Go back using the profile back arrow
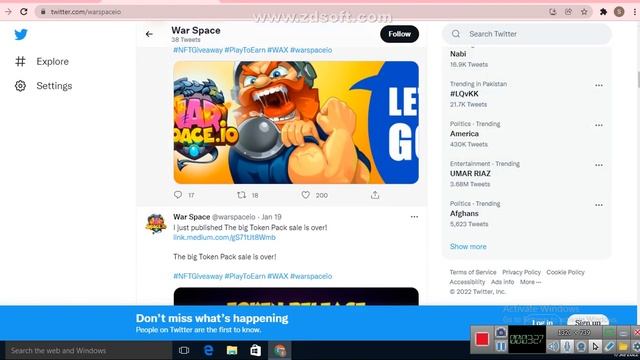The height and width of the screenshot is (360, 640). [149, 34]
